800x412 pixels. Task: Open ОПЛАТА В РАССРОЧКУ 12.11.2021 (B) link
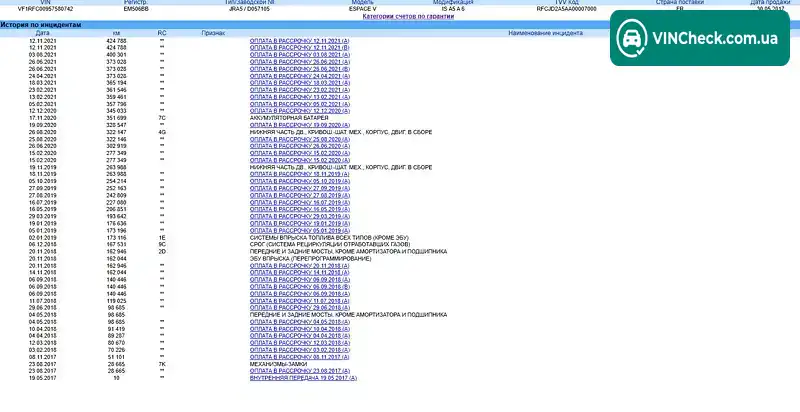(x=299, y=47)
